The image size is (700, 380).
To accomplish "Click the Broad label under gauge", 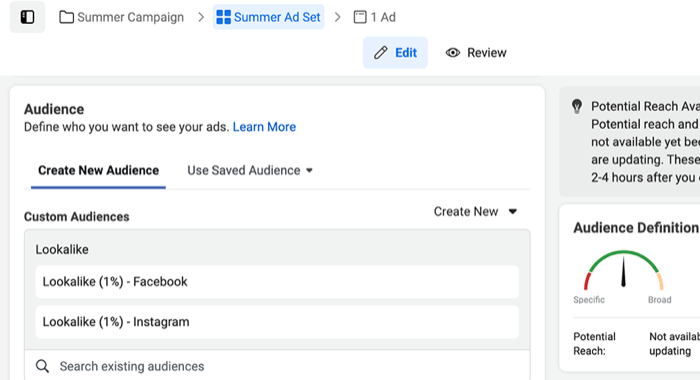I will (x=659, y=300).
